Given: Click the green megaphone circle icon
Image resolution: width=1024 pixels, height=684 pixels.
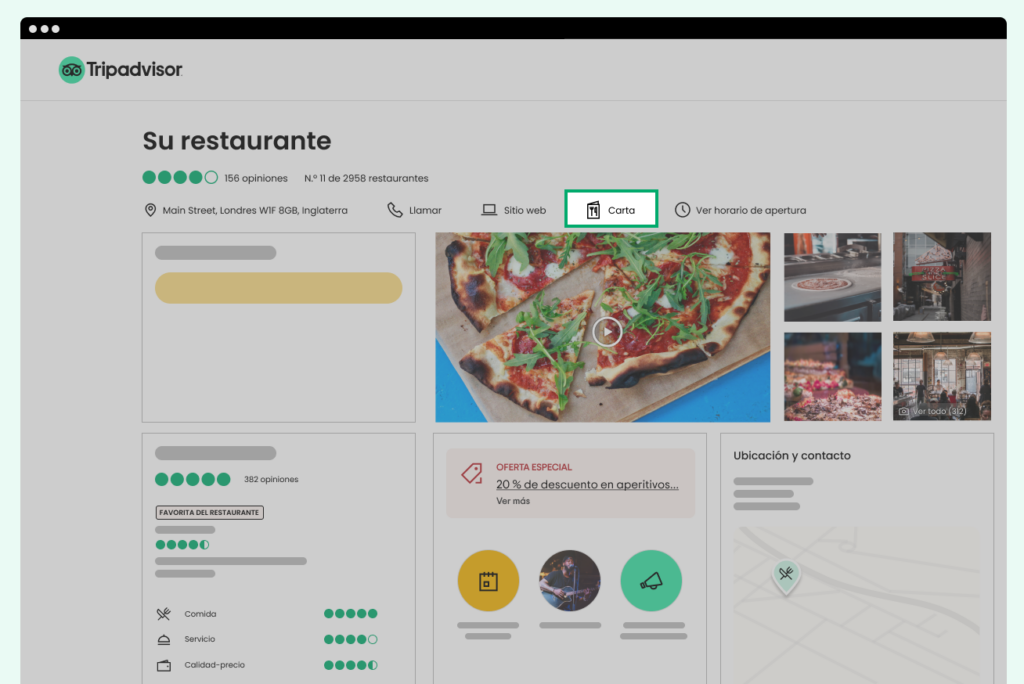Looking at the screenshot, I should (651, 581).
